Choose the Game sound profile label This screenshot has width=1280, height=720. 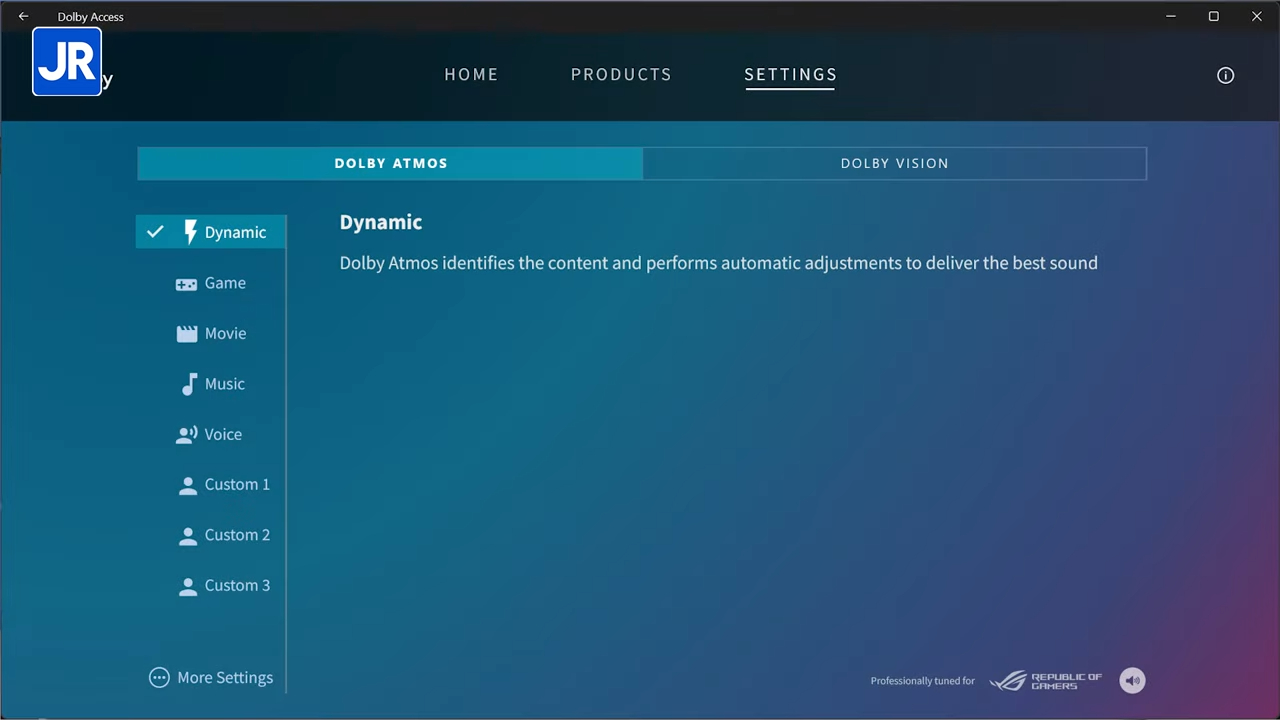pos(225,283)
